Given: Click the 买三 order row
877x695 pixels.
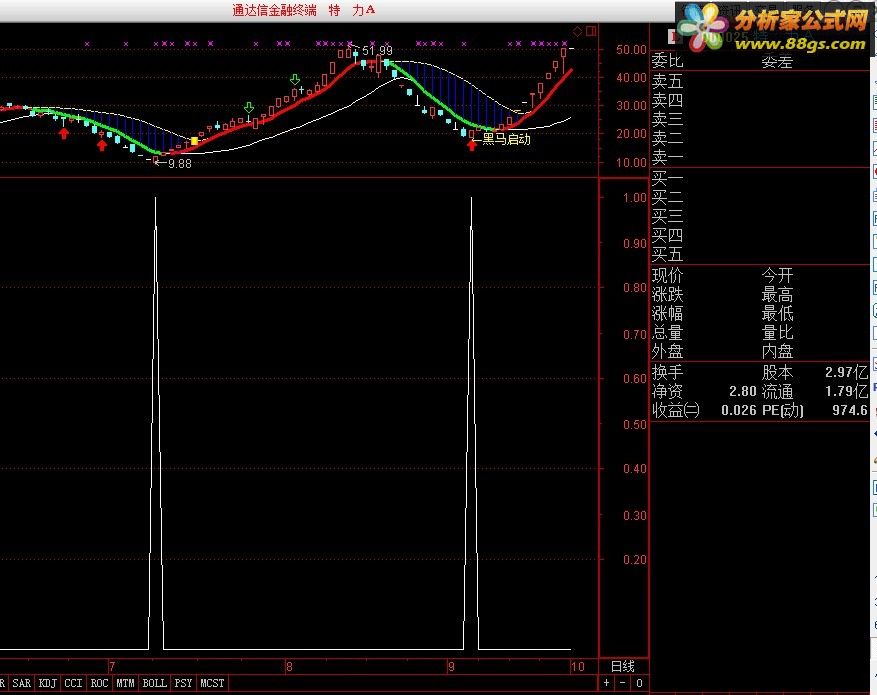Looking at the screenshot, I should [x=760, y=216].
